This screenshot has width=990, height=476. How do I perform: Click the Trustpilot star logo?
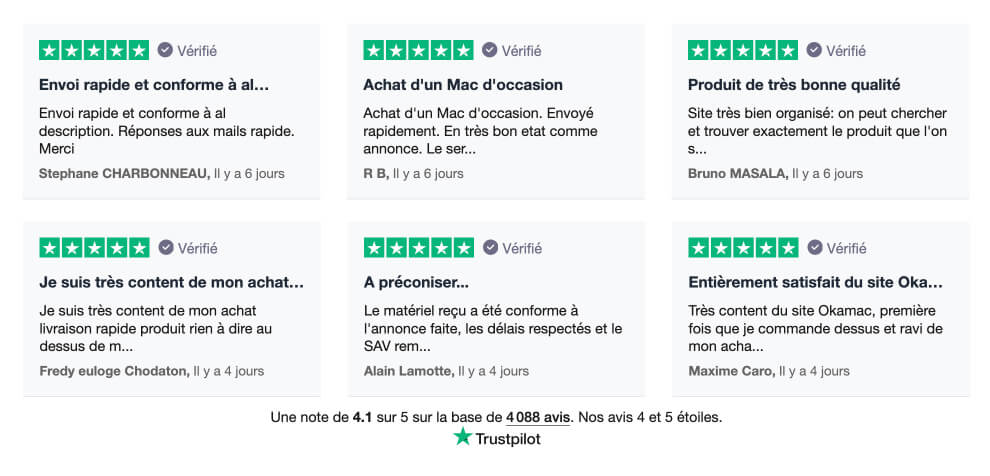(x=462, y=437)
